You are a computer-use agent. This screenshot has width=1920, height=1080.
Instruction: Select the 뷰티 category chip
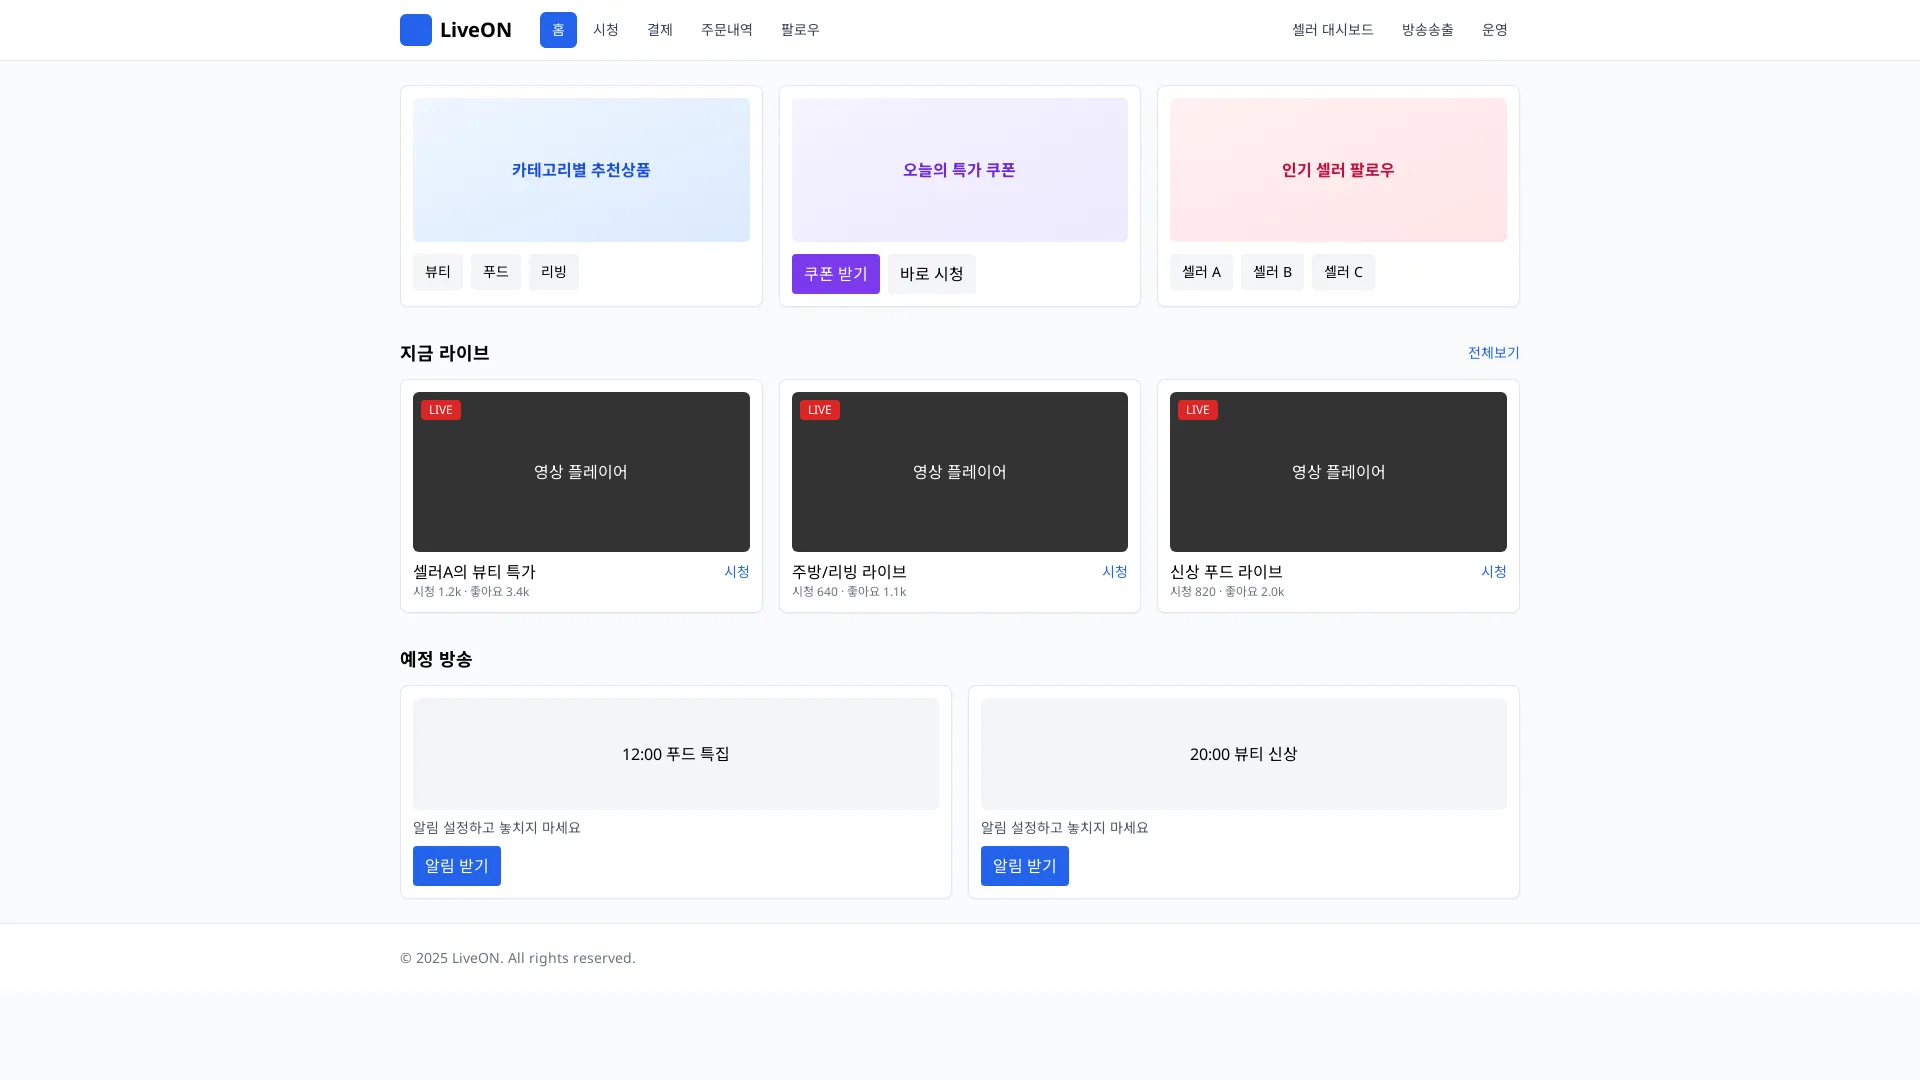click(437, 272)
